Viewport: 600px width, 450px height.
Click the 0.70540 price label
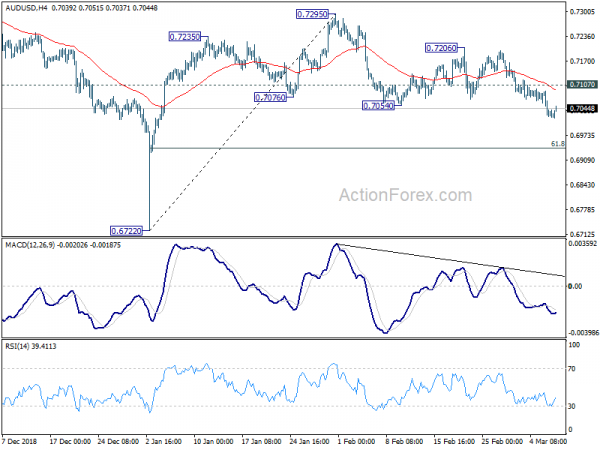click(x=378, y=106)
